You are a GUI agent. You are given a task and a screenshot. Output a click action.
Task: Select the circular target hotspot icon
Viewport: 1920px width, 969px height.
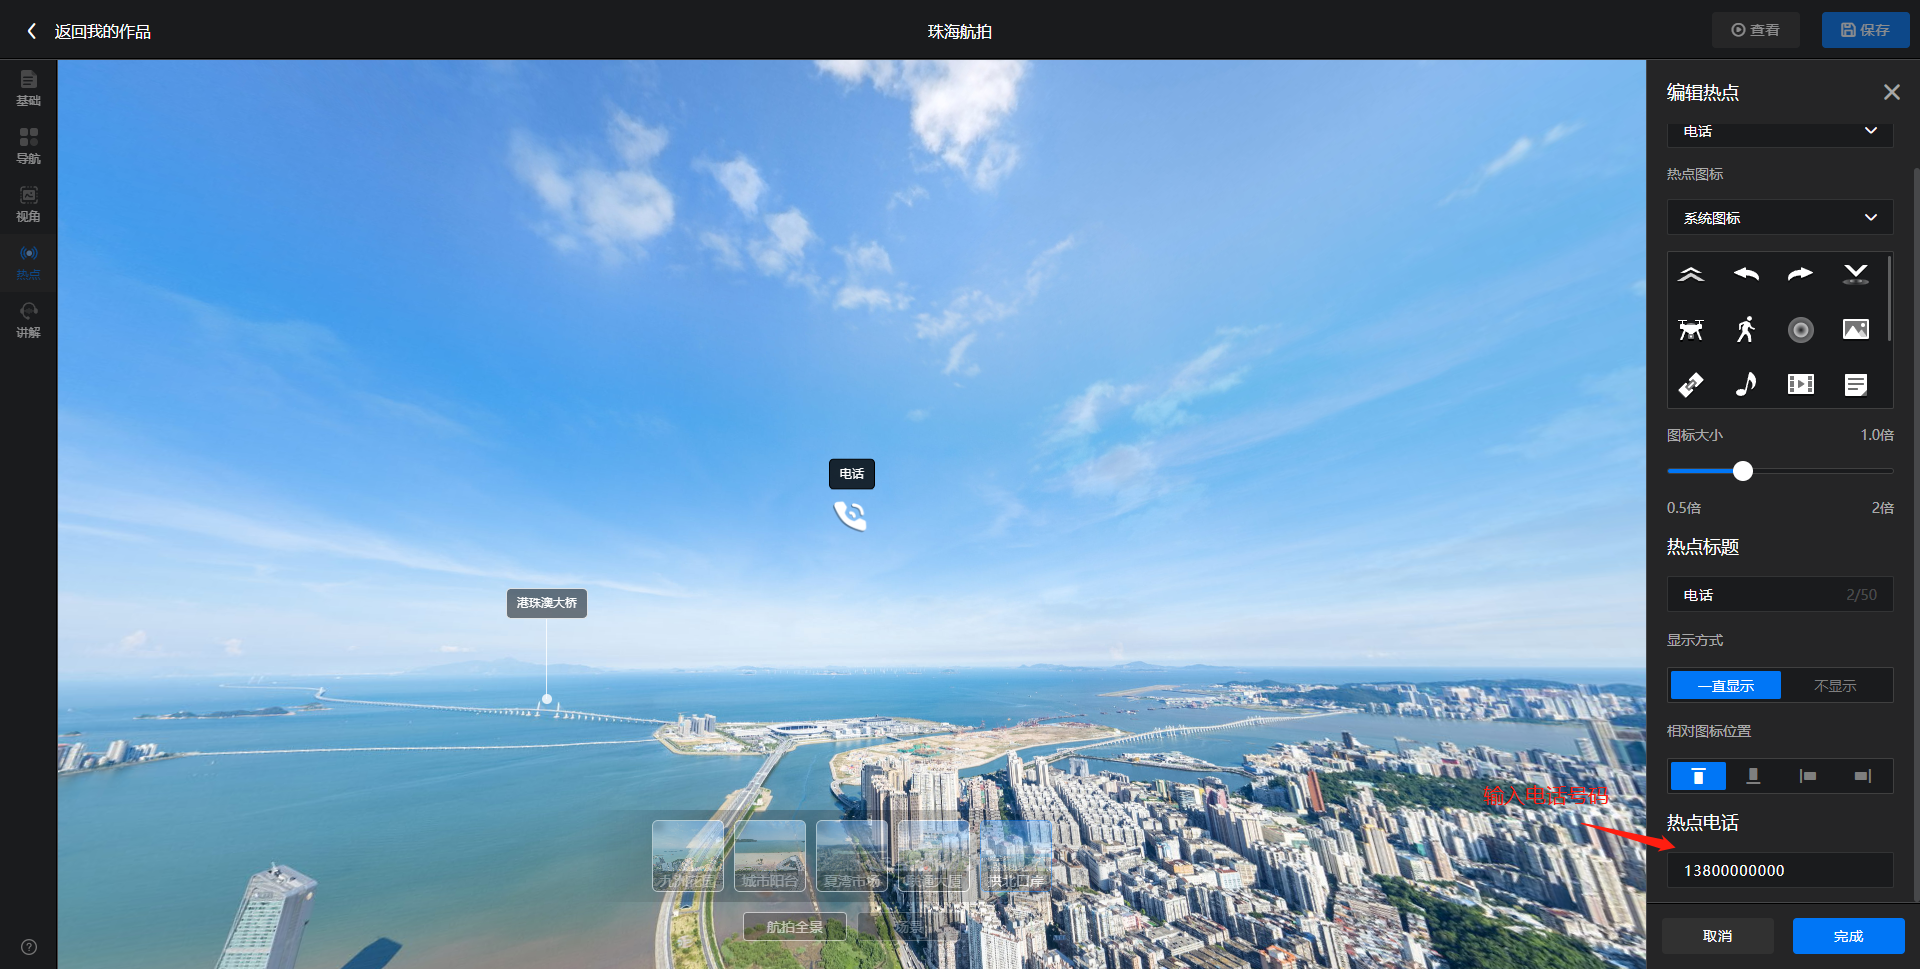1800,329
